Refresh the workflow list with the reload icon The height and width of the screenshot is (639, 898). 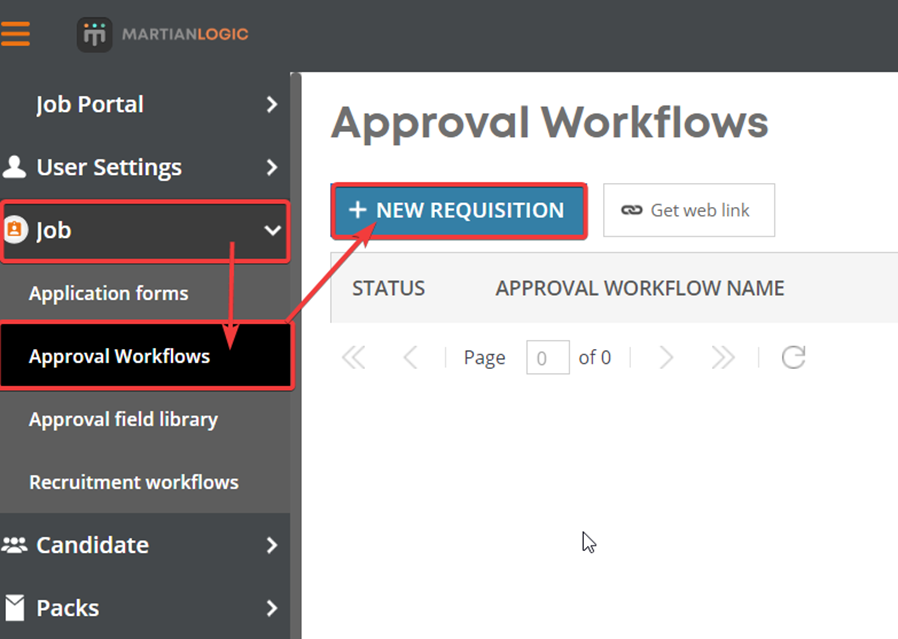click(793, 357)
